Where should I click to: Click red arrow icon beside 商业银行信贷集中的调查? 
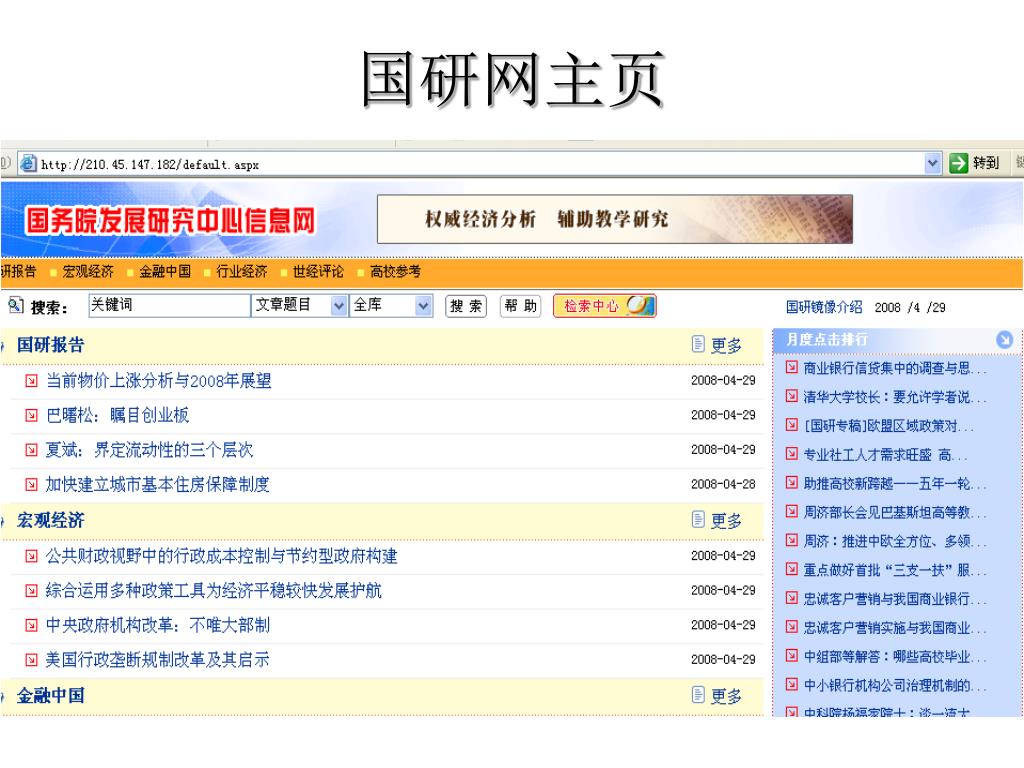792,367
